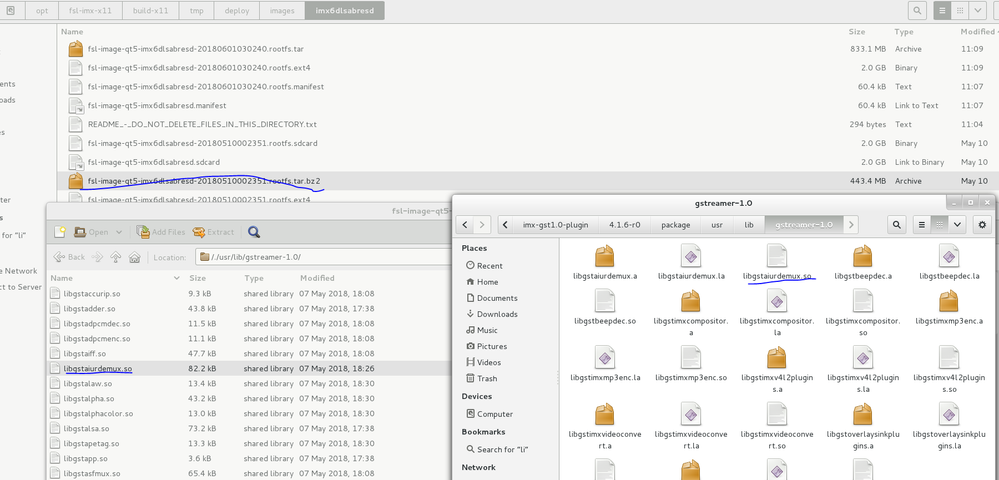Select libgstimxcompositor.la file icon

click(778, 301)
